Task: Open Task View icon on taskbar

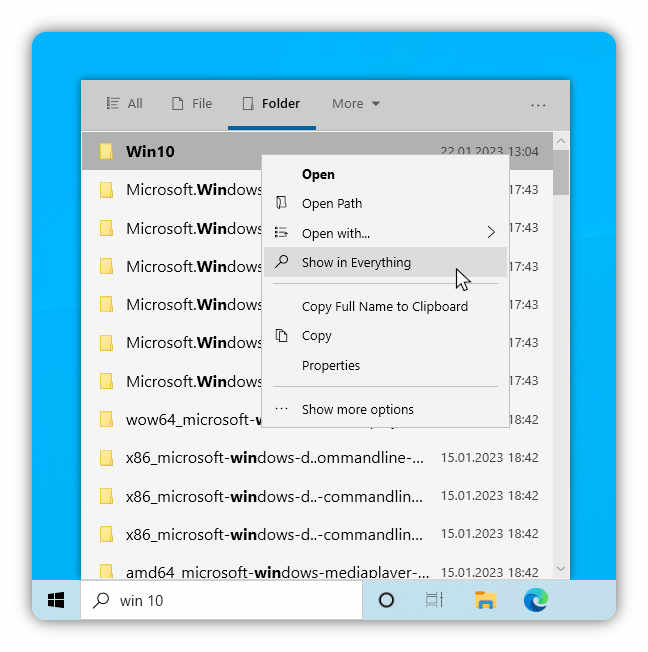Action: point(434,600)
